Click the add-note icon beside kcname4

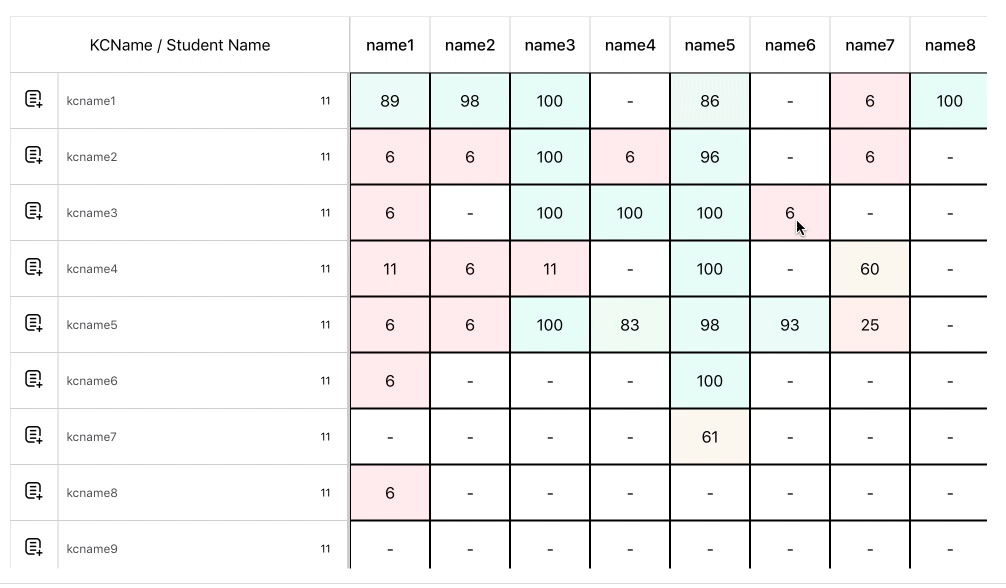click(33, 268)
